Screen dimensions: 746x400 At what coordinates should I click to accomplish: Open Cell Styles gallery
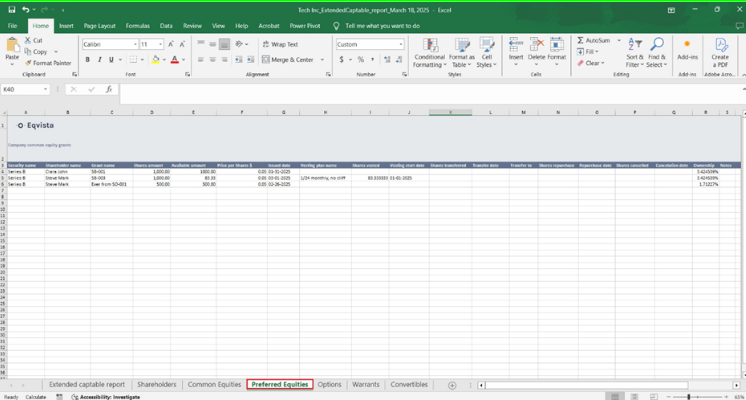coord(486,52)
